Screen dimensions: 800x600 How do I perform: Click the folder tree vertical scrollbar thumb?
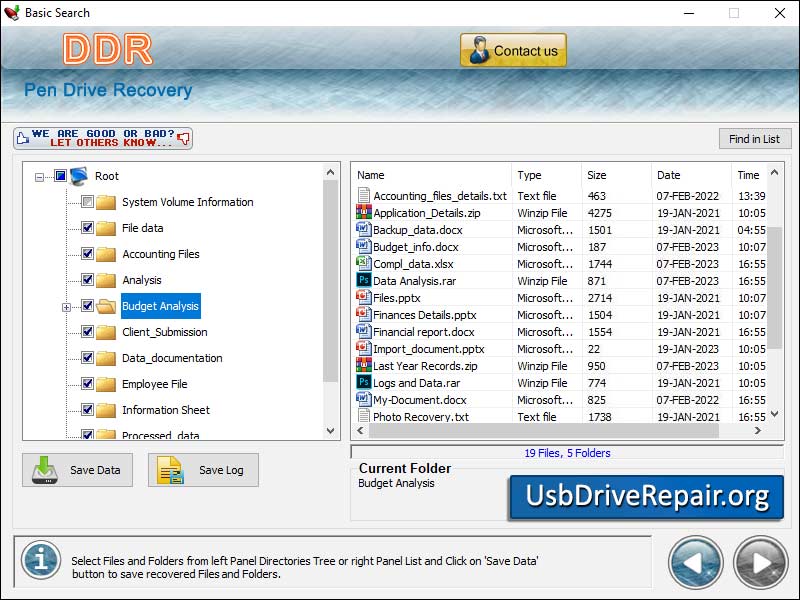point(331,281)
